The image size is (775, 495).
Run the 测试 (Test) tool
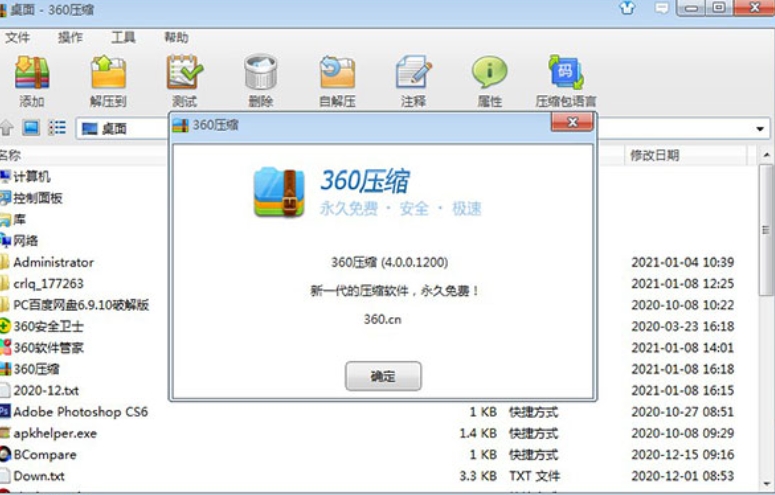[x=184, y=82]
